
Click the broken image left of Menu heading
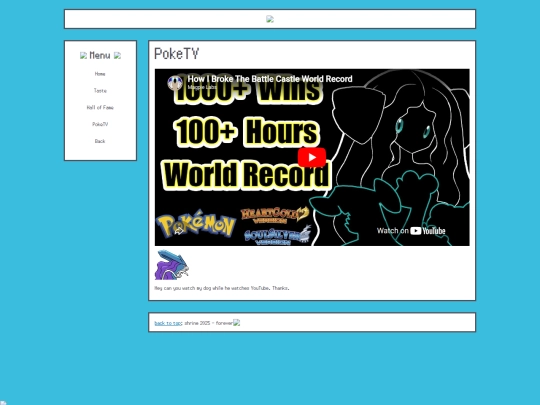pos(83,55)
